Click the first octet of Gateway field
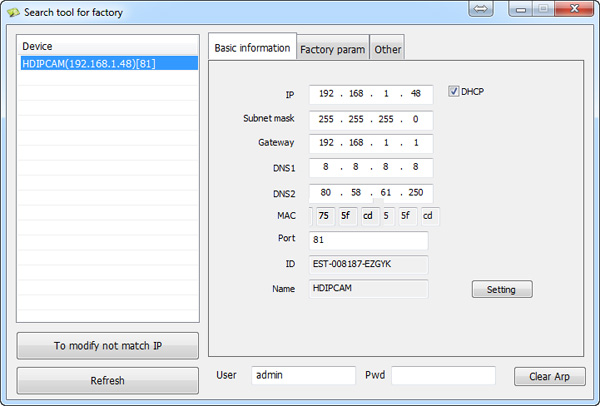Viewport: 600px width, 406px height. (326, 143)
